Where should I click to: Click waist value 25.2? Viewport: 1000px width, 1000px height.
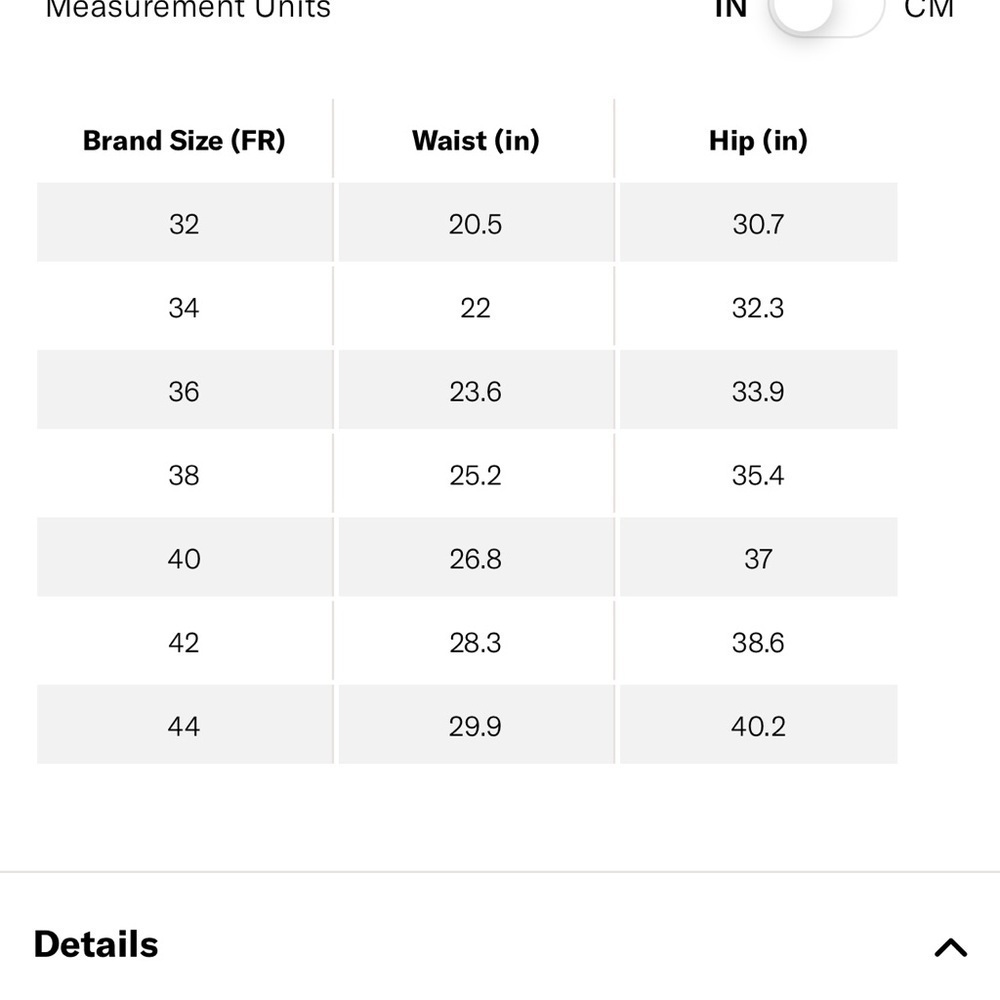click(x=476, y=474)
